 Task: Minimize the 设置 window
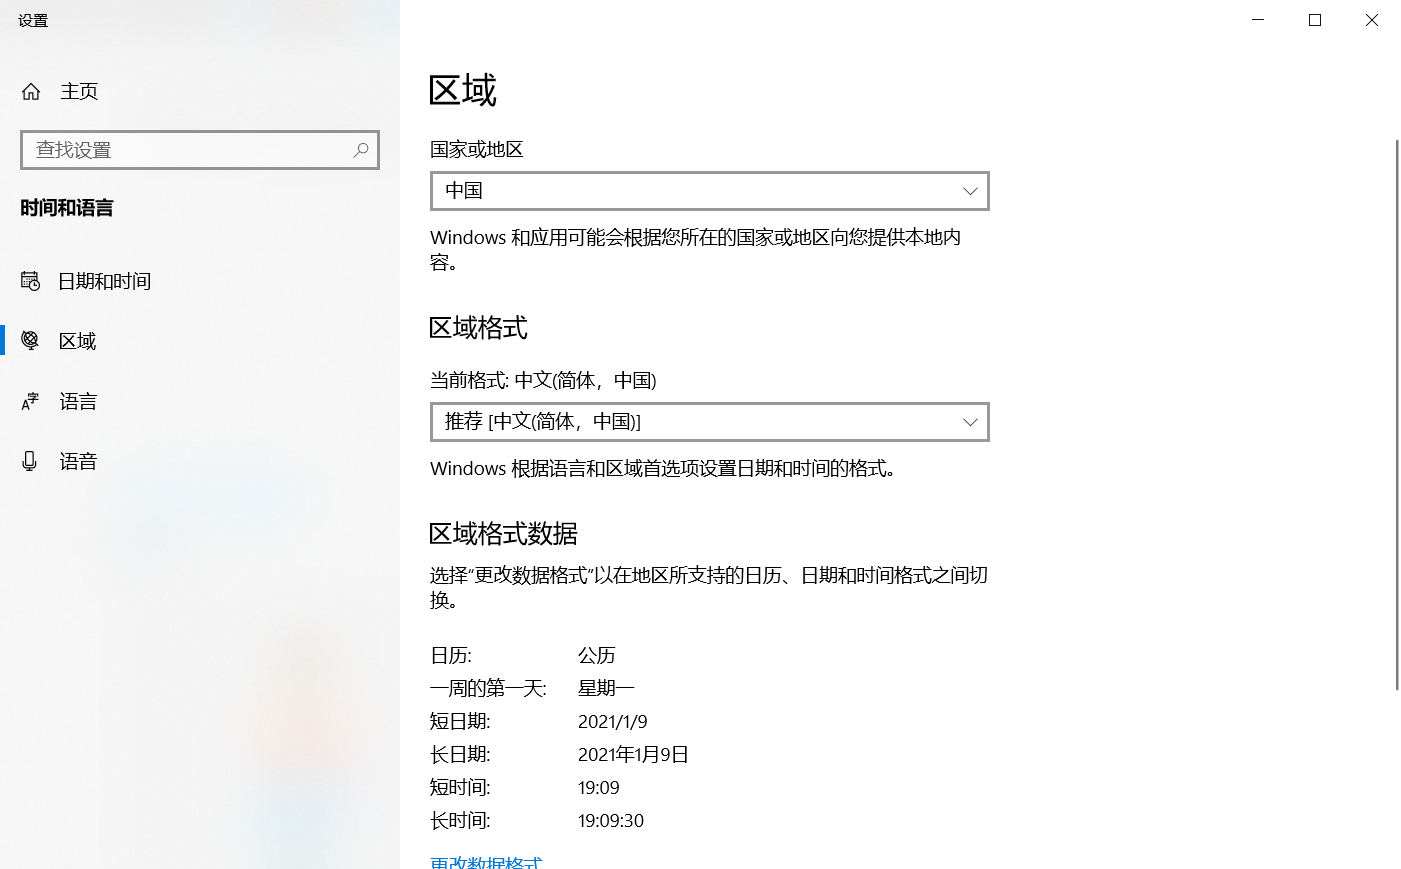pos(1258,20)
